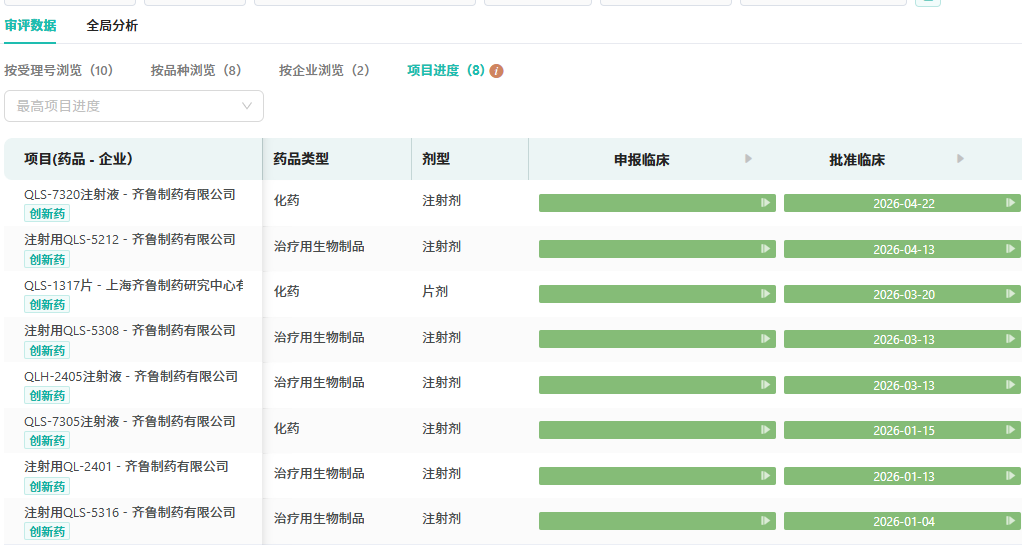
Task: Click arrow icon on QLS-7305 申报临床 bar
Action: click(x=765, y=430)
